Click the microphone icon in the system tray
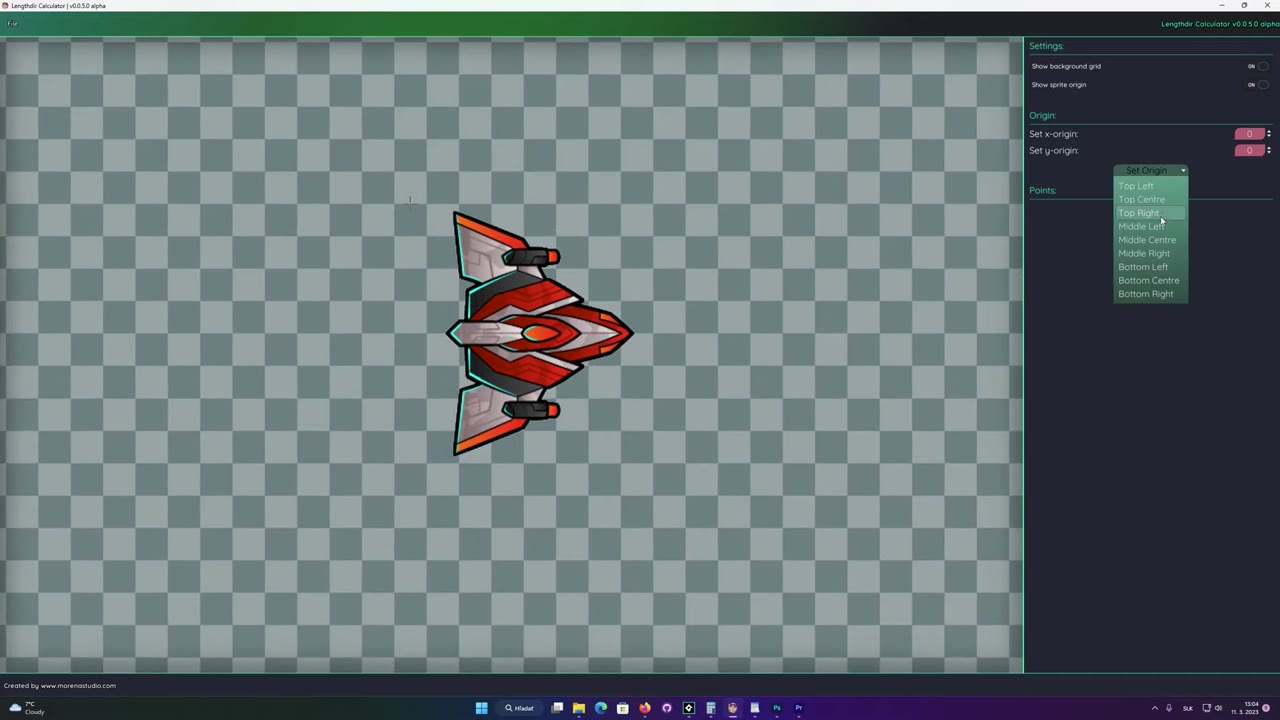 1169,708
